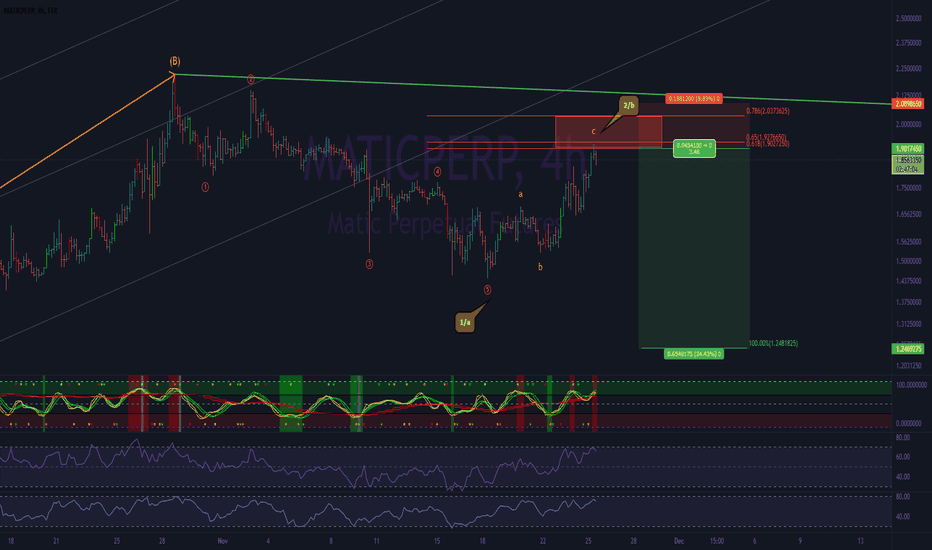
Task: Click the 2.5000000 price axis label
Action: tap(908, 18)
